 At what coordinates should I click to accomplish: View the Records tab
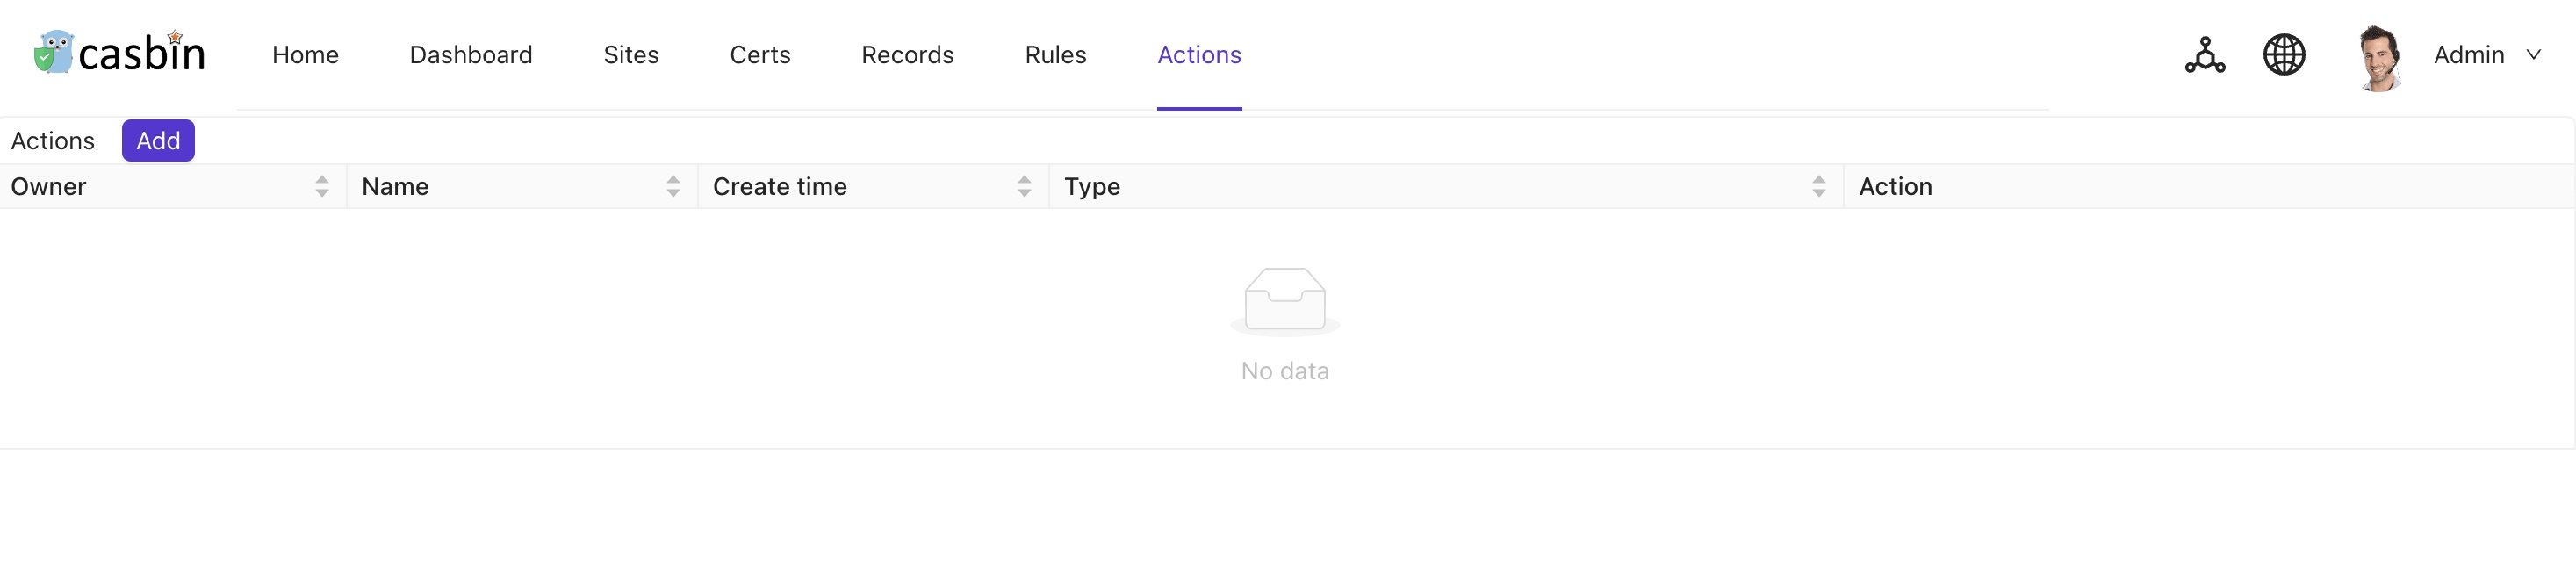coord(907,55)
